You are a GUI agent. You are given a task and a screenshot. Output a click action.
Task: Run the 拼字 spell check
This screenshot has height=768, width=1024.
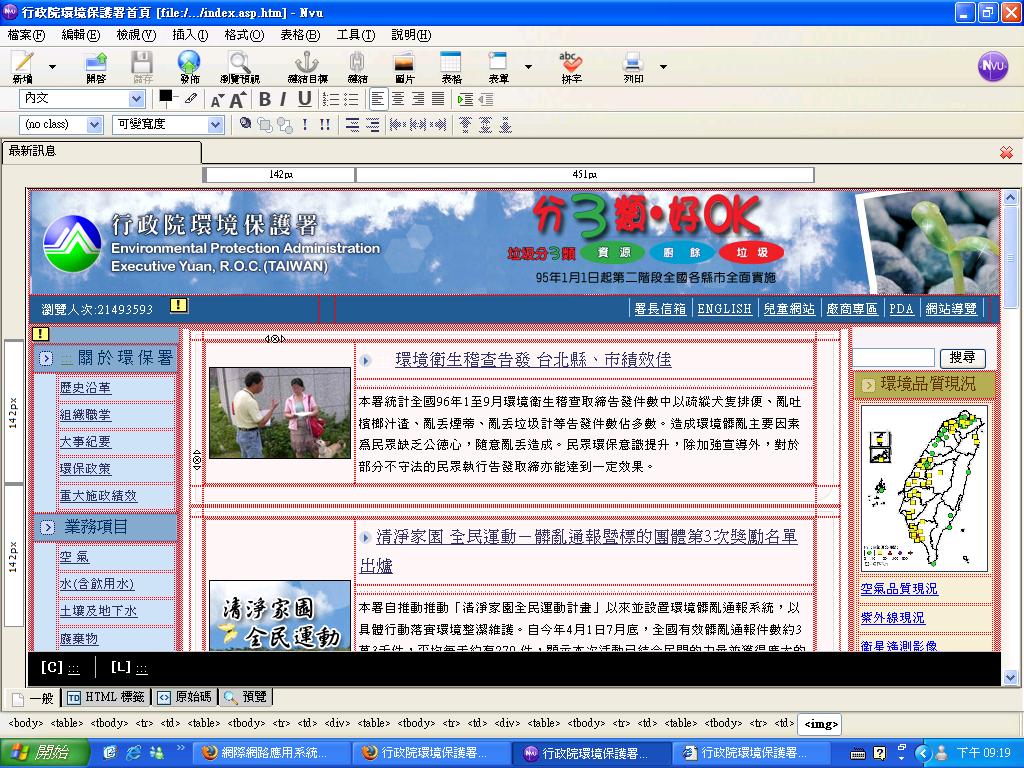click(x=571, y=67)
